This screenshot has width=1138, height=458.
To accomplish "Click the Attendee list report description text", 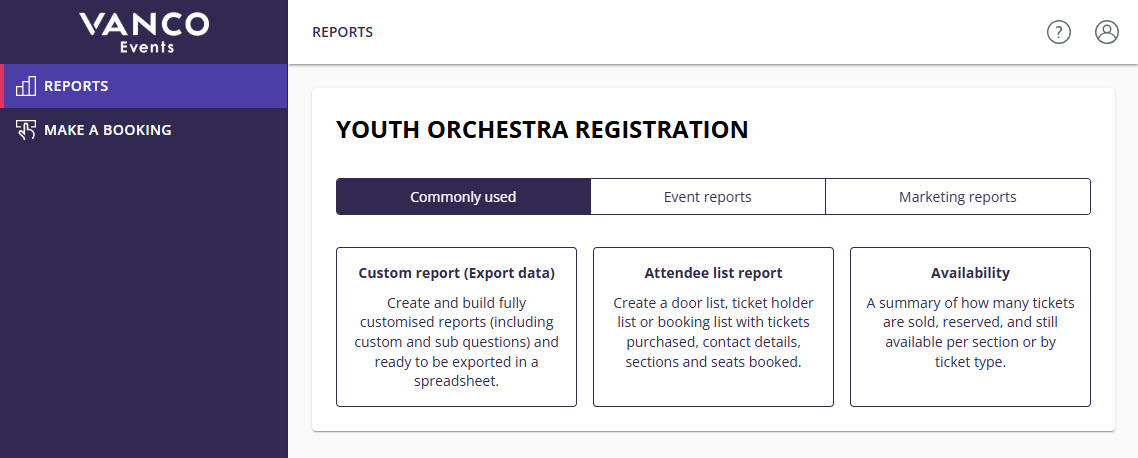I will tap(713, 332).
